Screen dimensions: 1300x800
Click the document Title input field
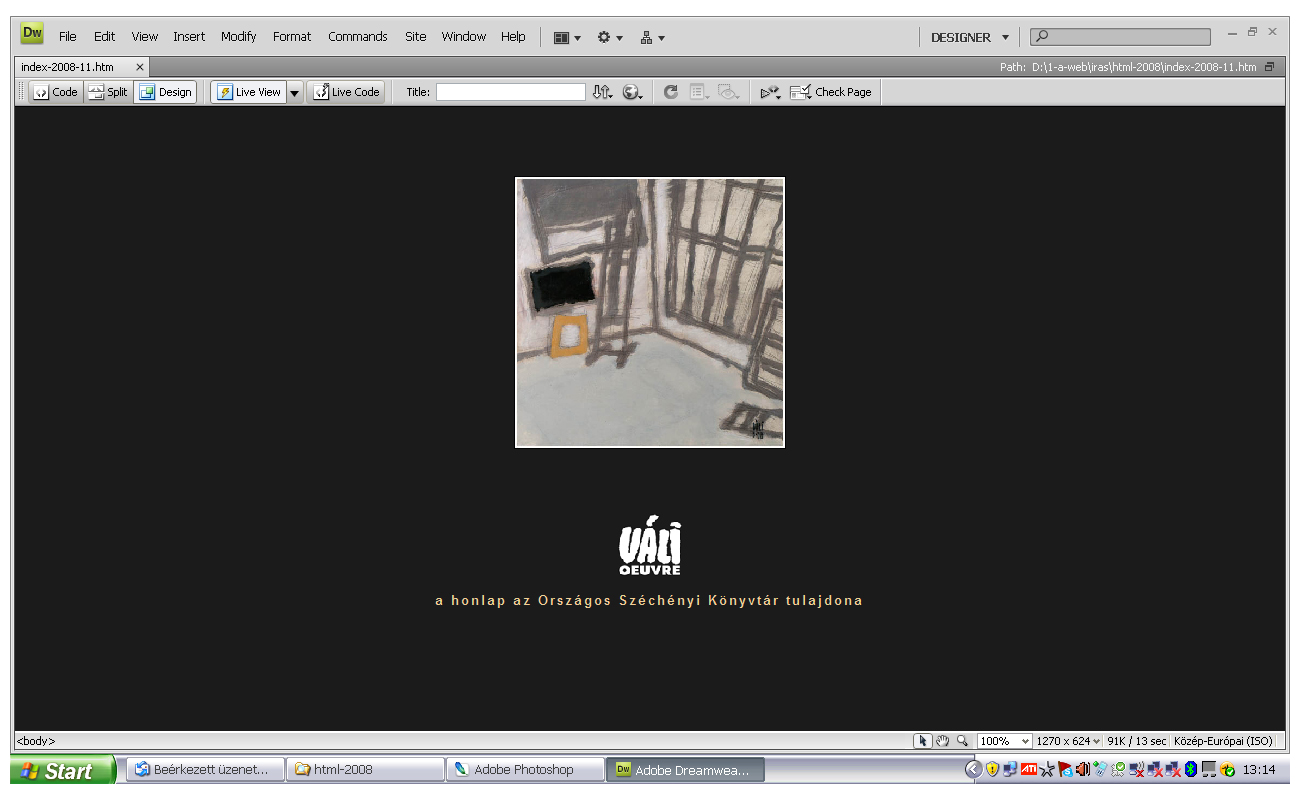pos(511,92)
